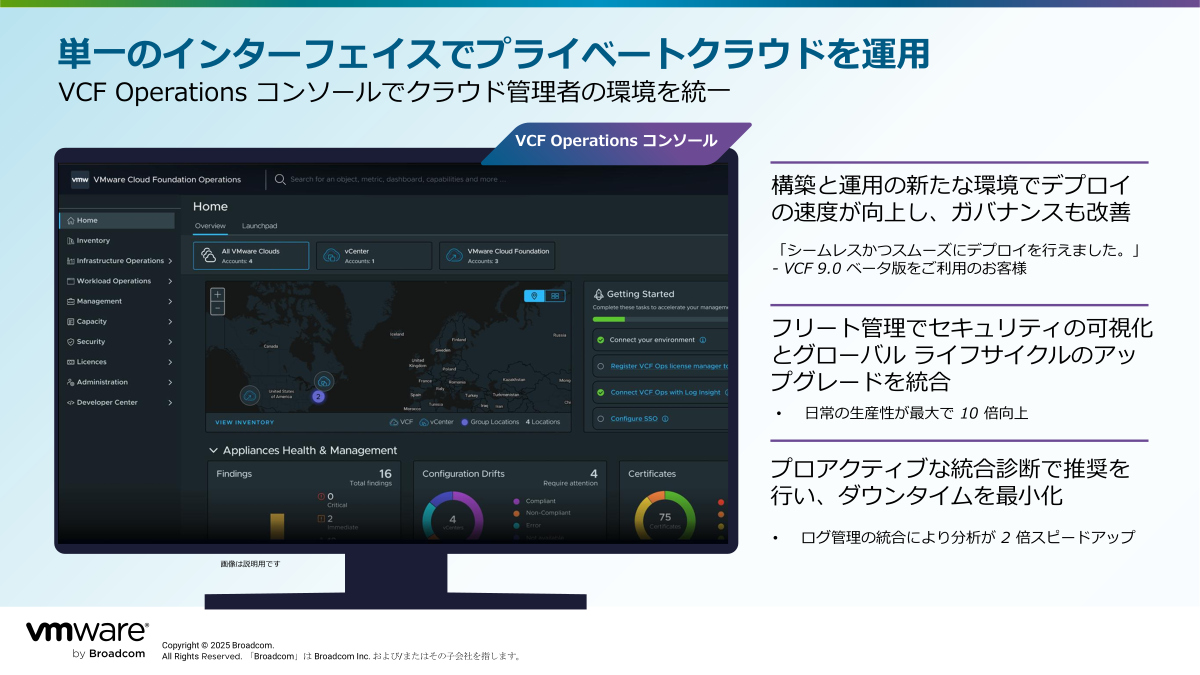1200x675 pixels.
Task: Click the Home house icon in sidebar
Action: pyautogui.click(x=70, y=220)
